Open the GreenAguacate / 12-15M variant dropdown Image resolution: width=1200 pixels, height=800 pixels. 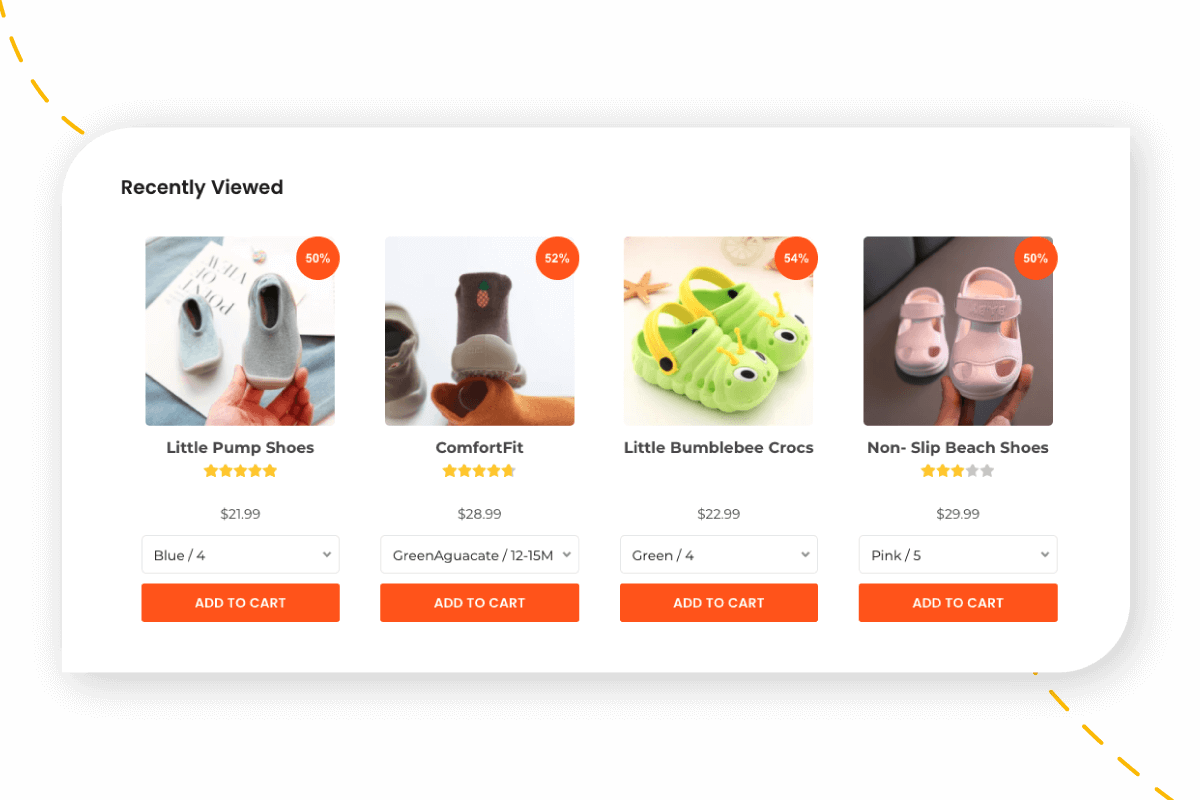(479, 555)
